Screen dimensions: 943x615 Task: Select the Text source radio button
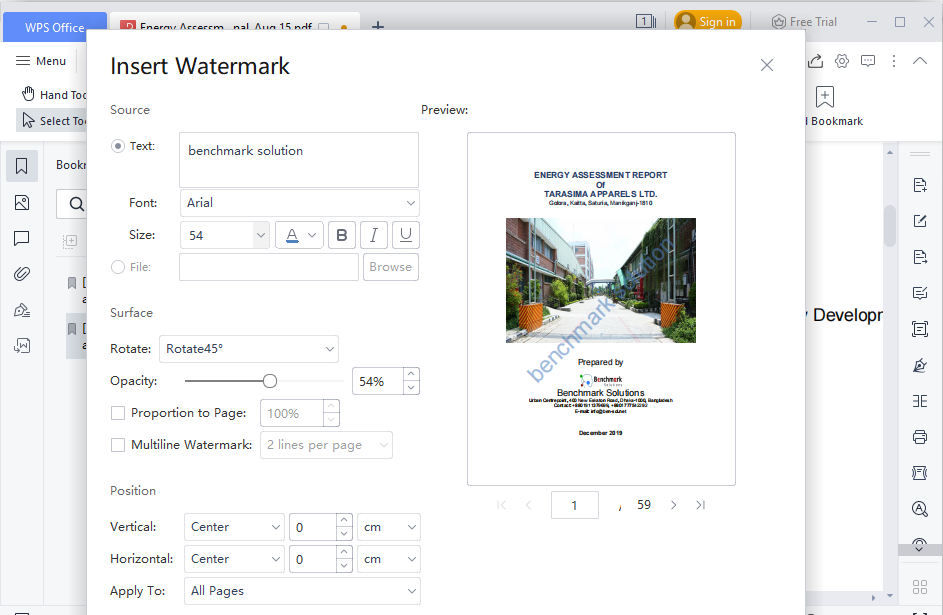coord(118,146)
